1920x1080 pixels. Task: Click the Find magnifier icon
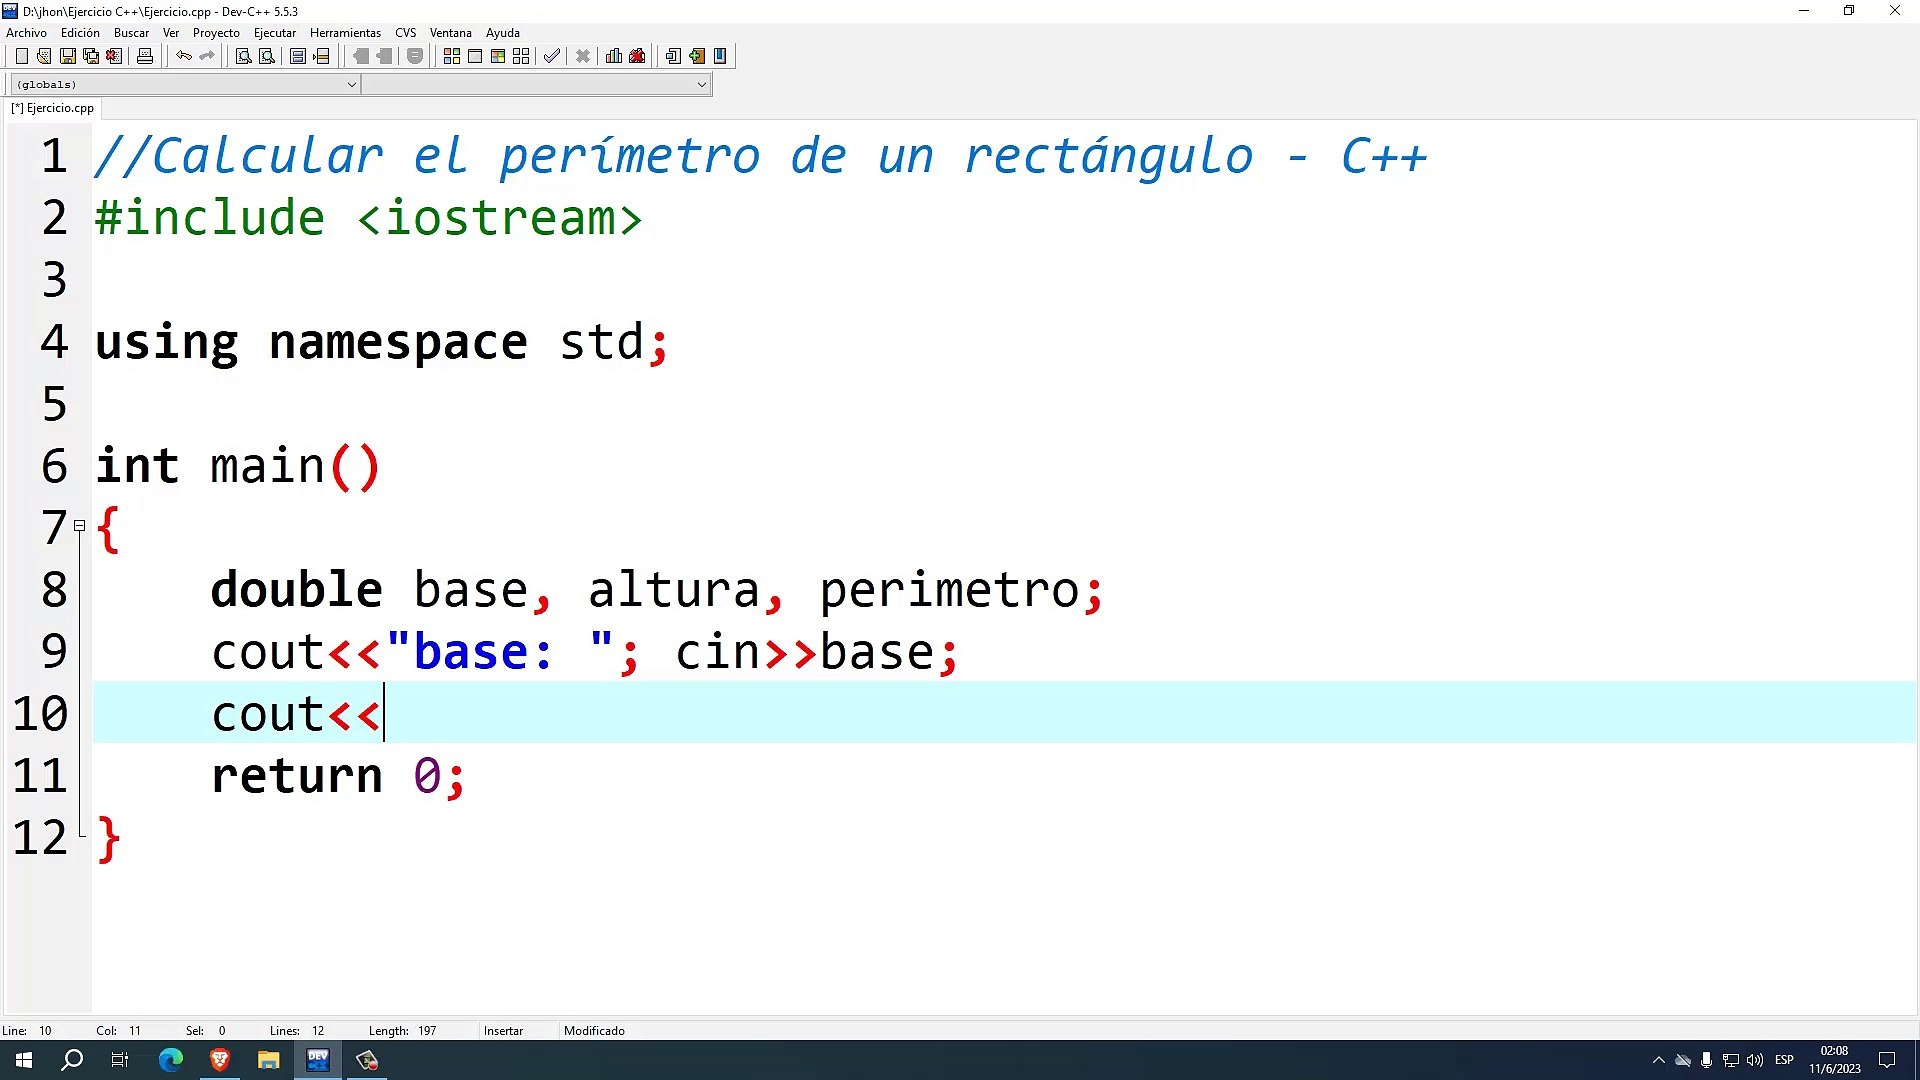click(243, 57)
